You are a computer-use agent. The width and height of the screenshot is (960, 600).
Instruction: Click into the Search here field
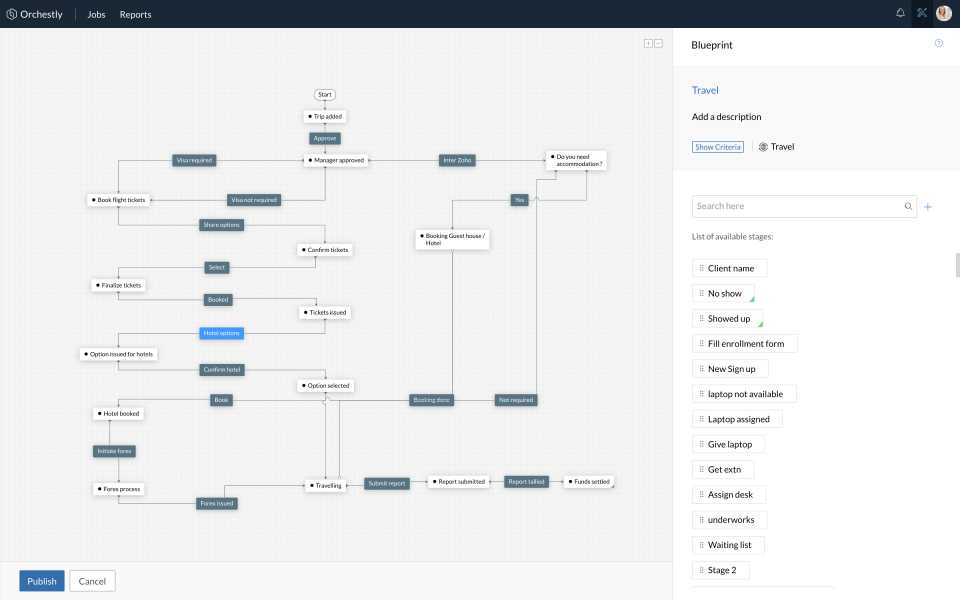(x=795, y=207)
